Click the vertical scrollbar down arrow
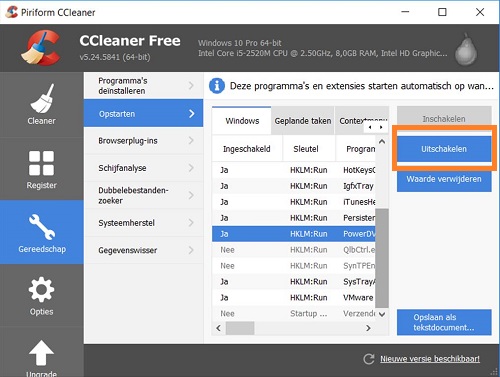Viewport: 500px width, 377px height. (382, 314)
